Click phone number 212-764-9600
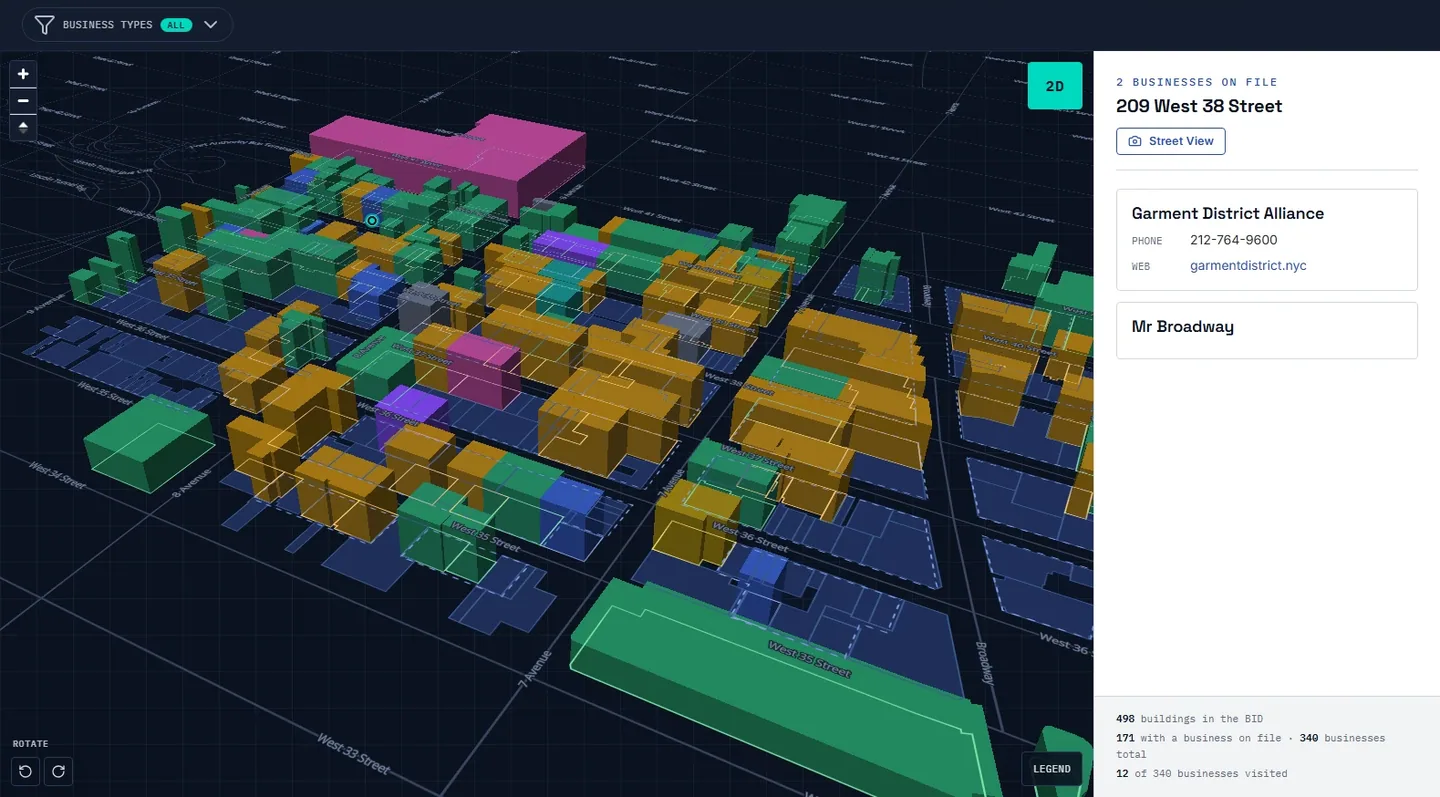The width and height of the screenshot is (1440, 797). point(1233,240)
